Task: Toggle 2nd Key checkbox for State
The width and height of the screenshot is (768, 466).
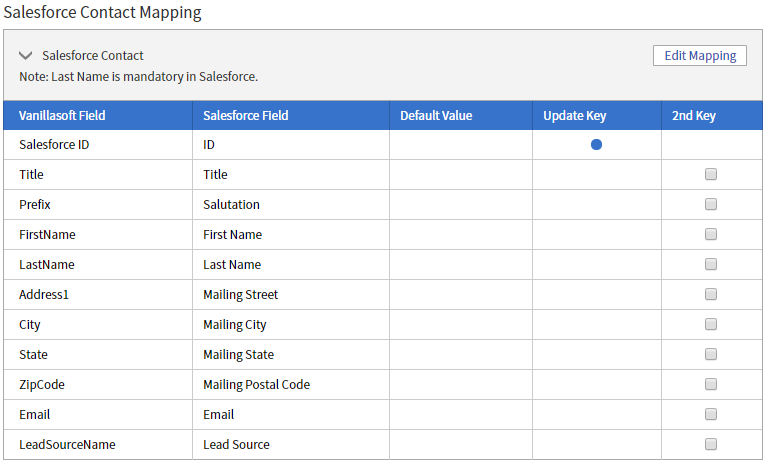Action: [x=711, y=354]
